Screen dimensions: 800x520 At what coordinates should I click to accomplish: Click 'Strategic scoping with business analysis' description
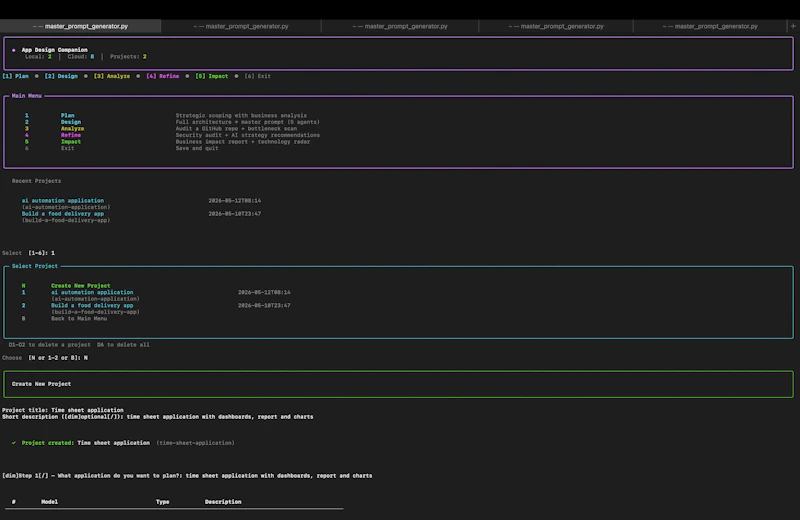(x=241, y=115)
